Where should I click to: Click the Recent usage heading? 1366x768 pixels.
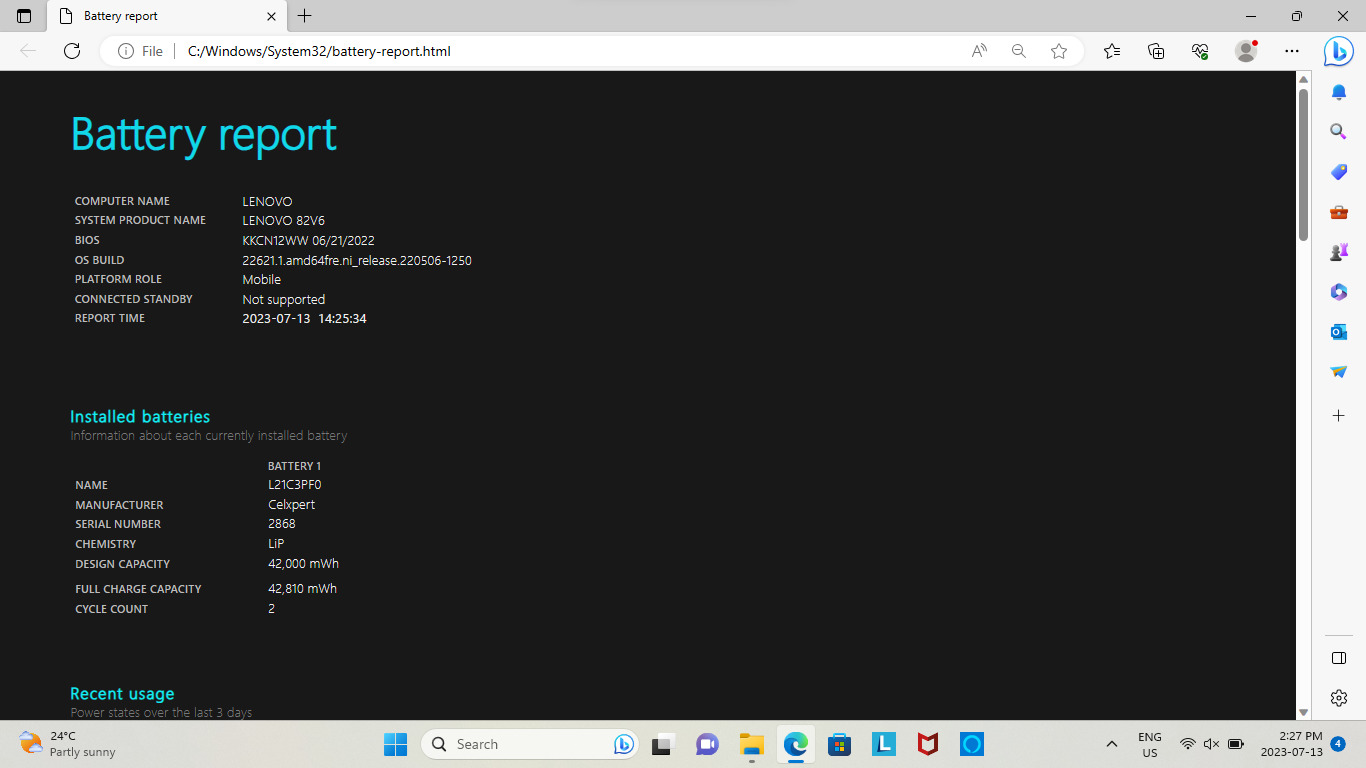tap(122, 693)
